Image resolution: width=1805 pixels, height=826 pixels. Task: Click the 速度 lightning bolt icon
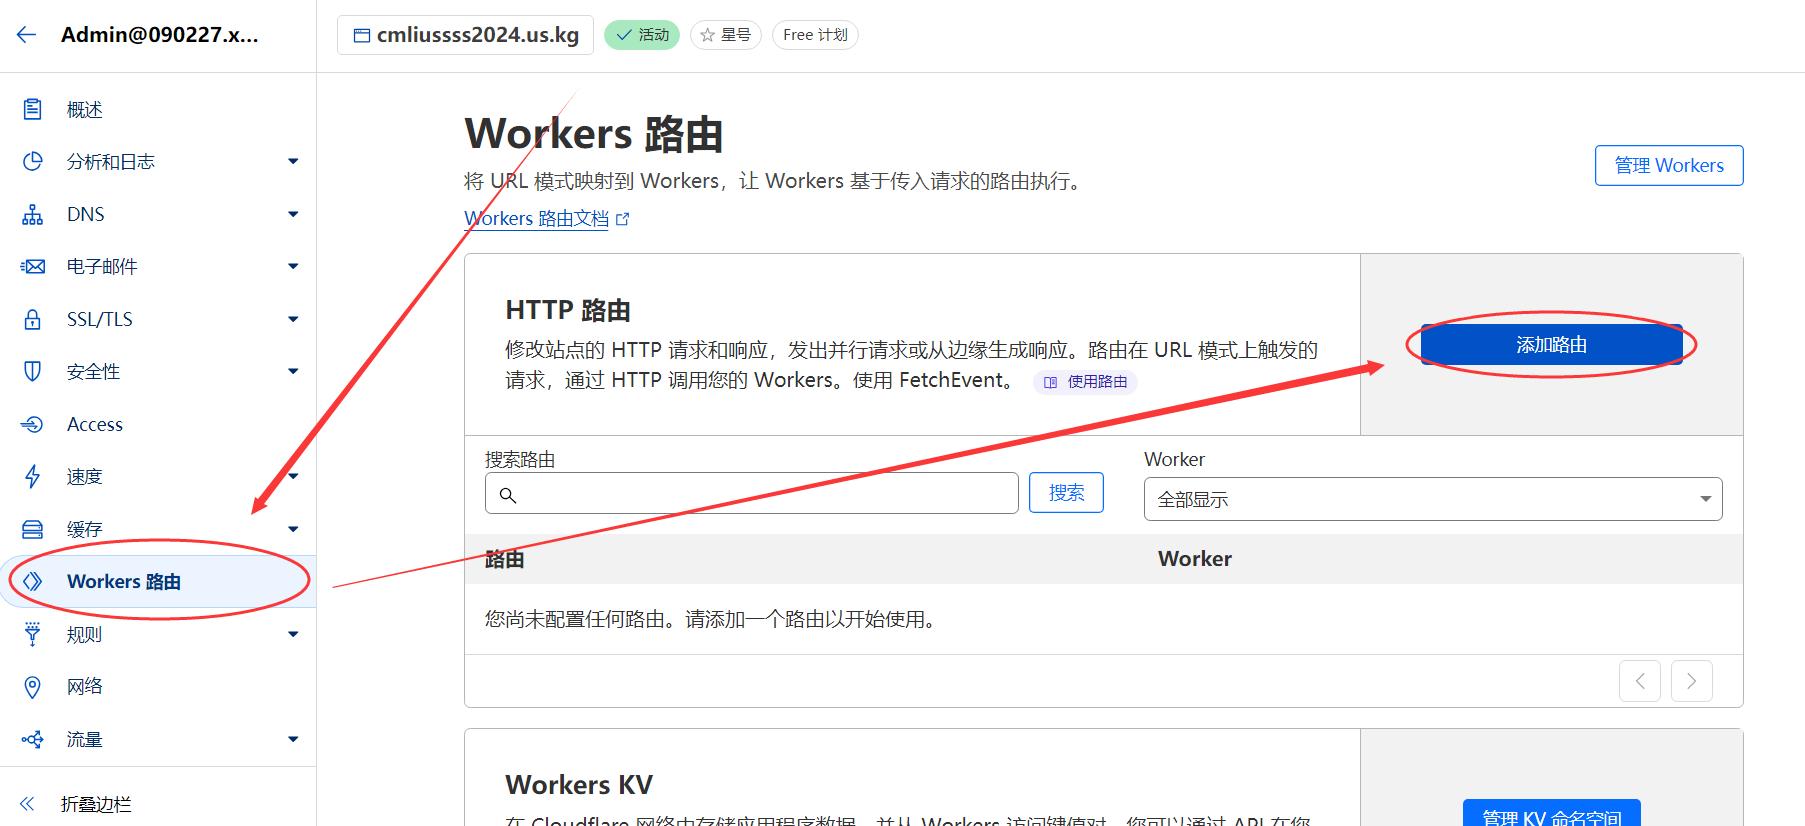pyautogui.click(x=33, y=477)
